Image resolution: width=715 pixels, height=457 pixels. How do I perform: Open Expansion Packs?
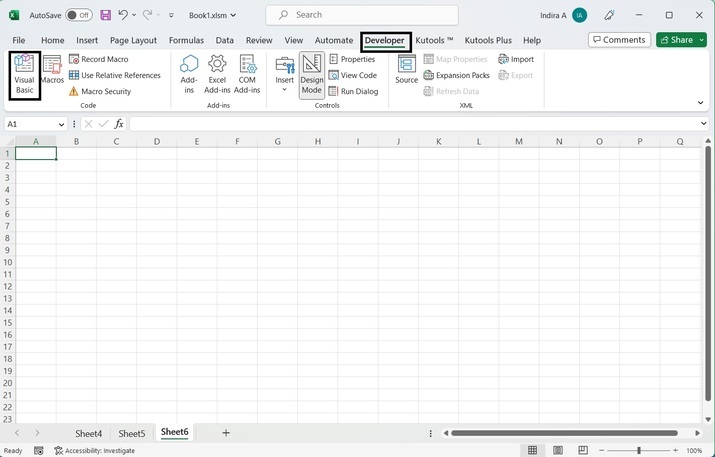point(456,75)
